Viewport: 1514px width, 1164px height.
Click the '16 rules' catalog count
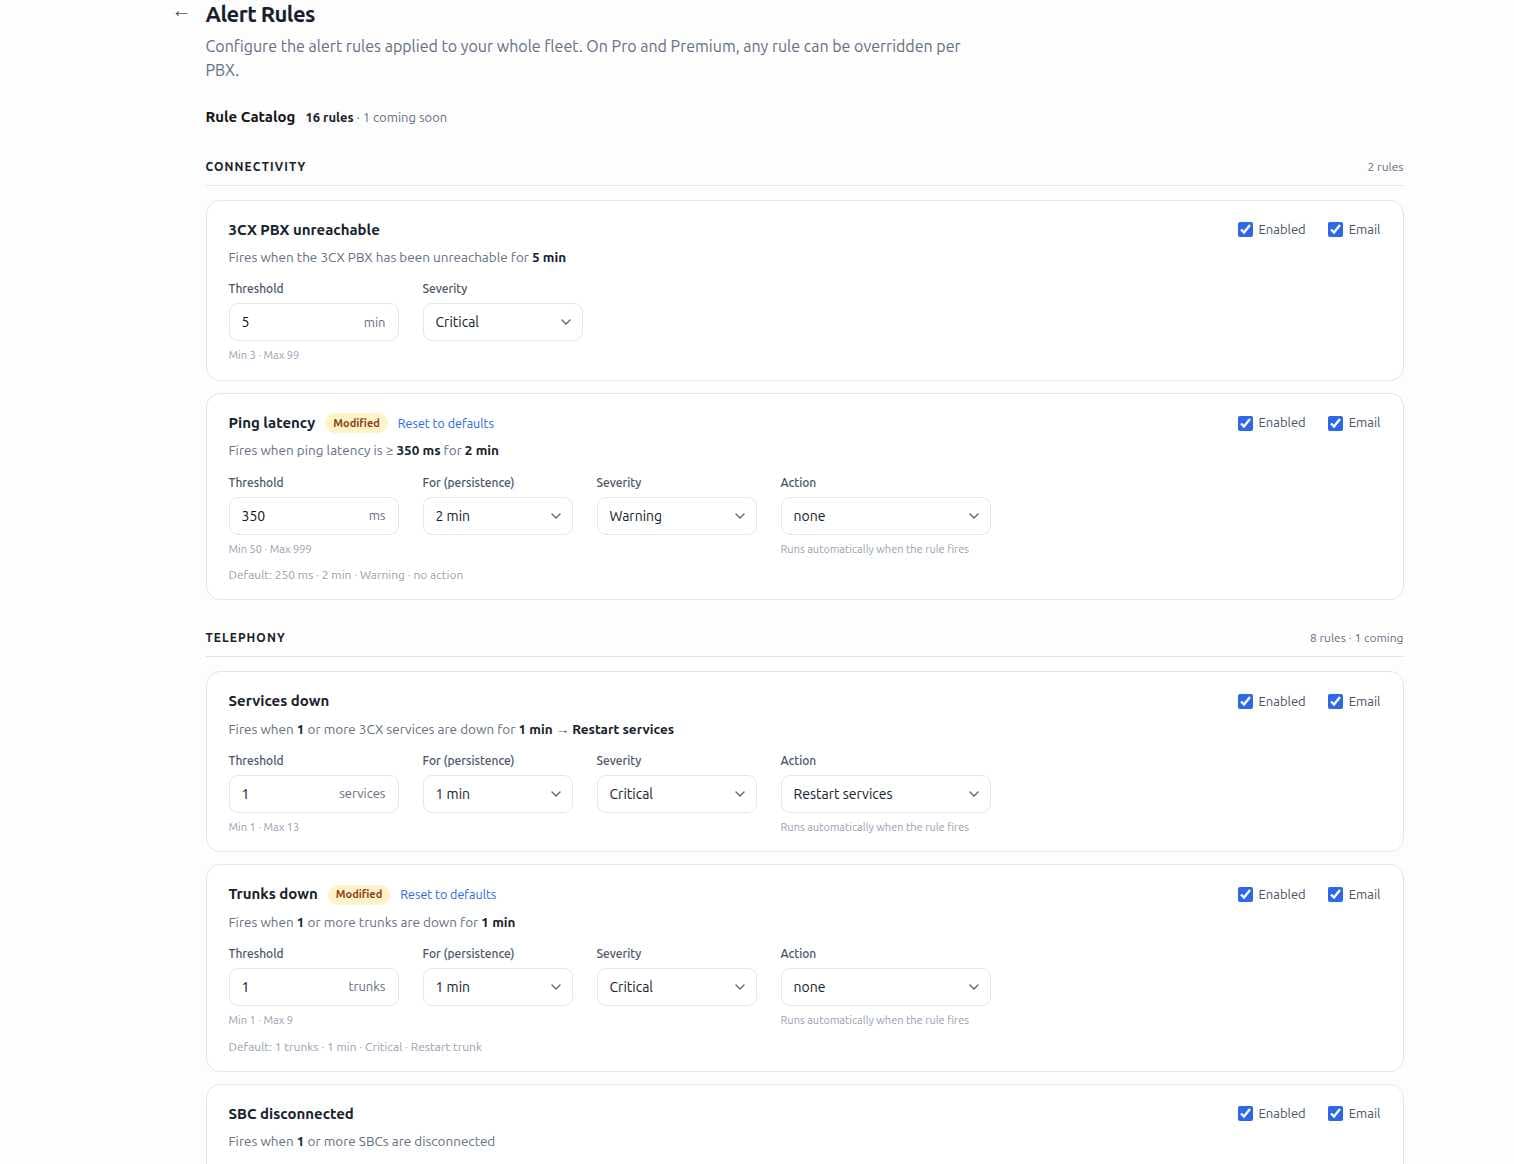tap(329, 118)
